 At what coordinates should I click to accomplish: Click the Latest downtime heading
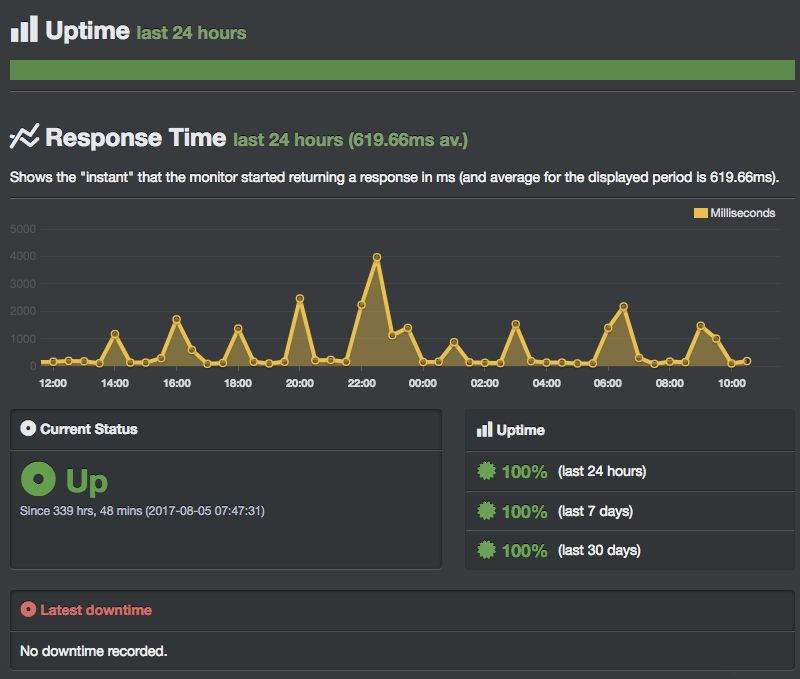tap(96, 610)
